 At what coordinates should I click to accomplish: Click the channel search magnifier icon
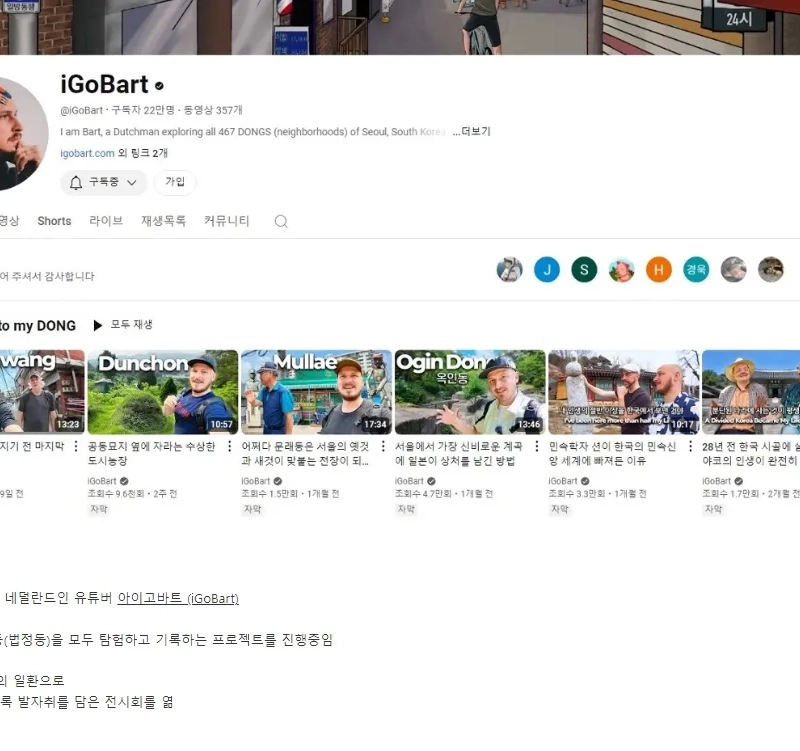click(281, 221)
